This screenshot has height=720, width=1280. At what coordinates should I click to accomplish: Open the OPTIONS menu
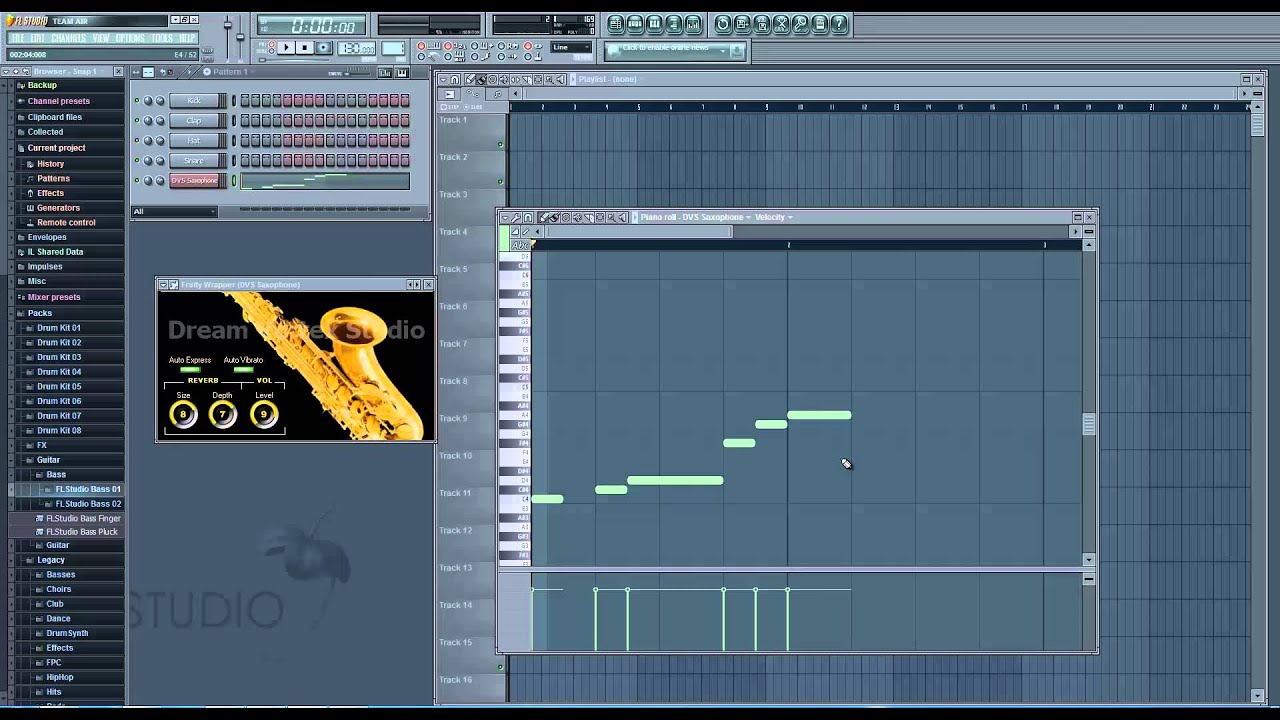pos(130,38)
